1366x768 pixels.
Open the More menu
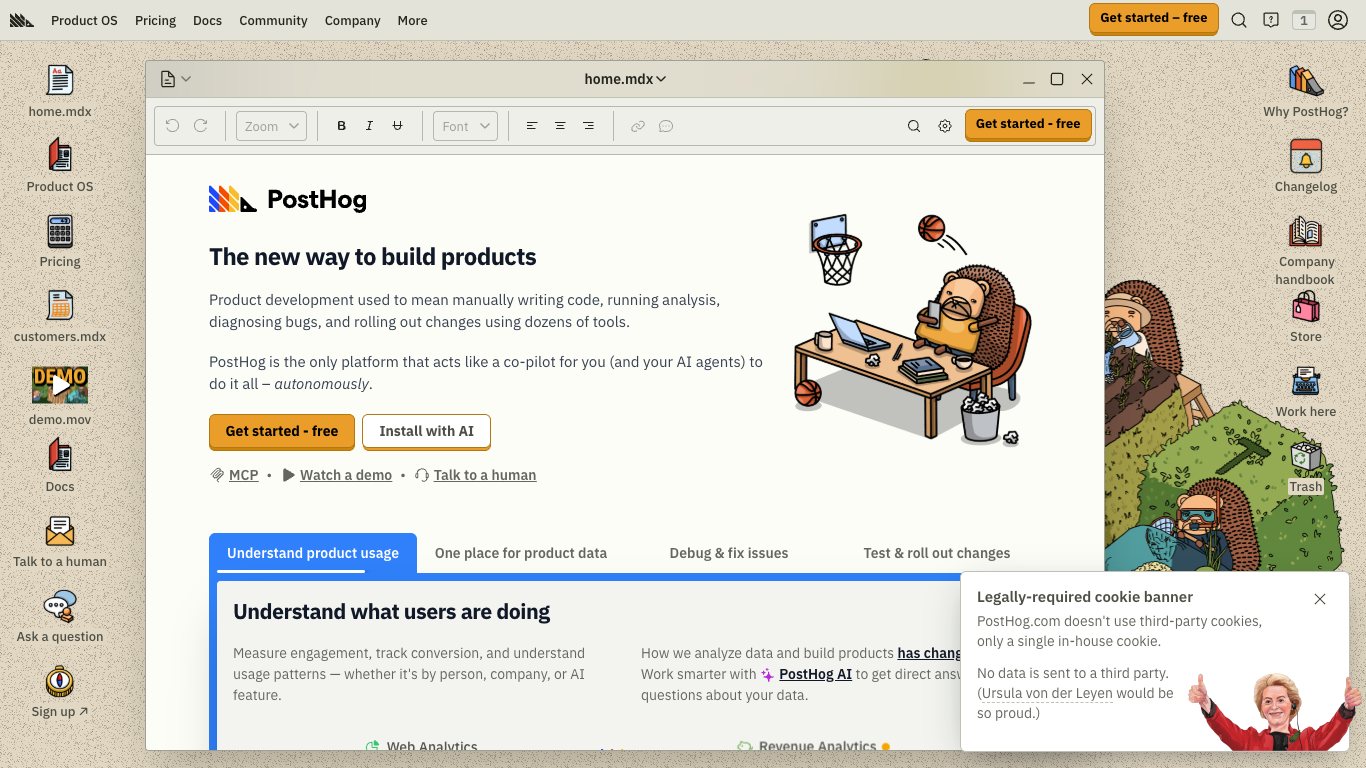pos(412,20)
